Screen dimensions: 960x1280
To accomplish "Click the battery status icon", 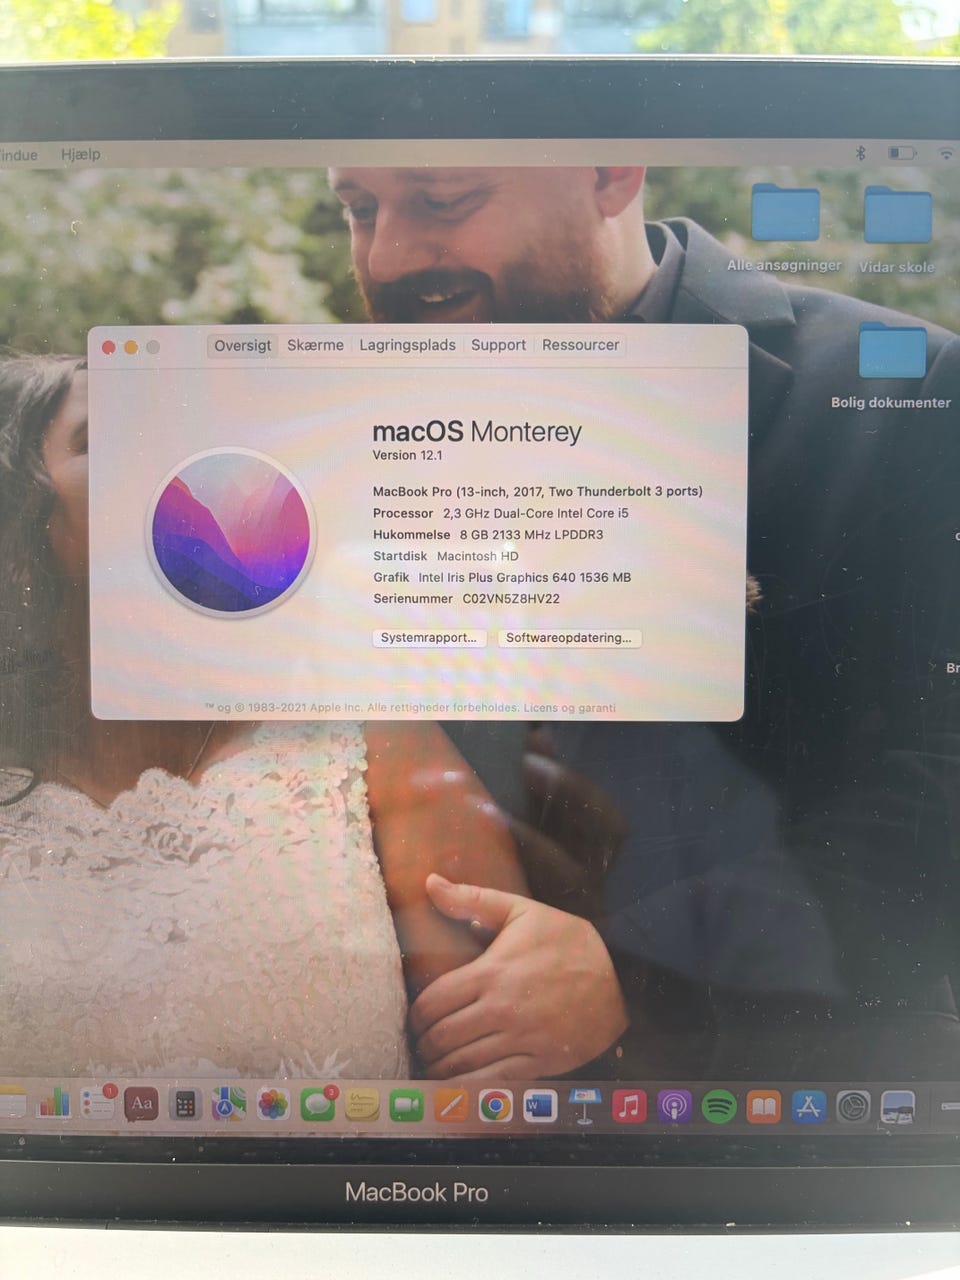I will [x=902, y=153].
